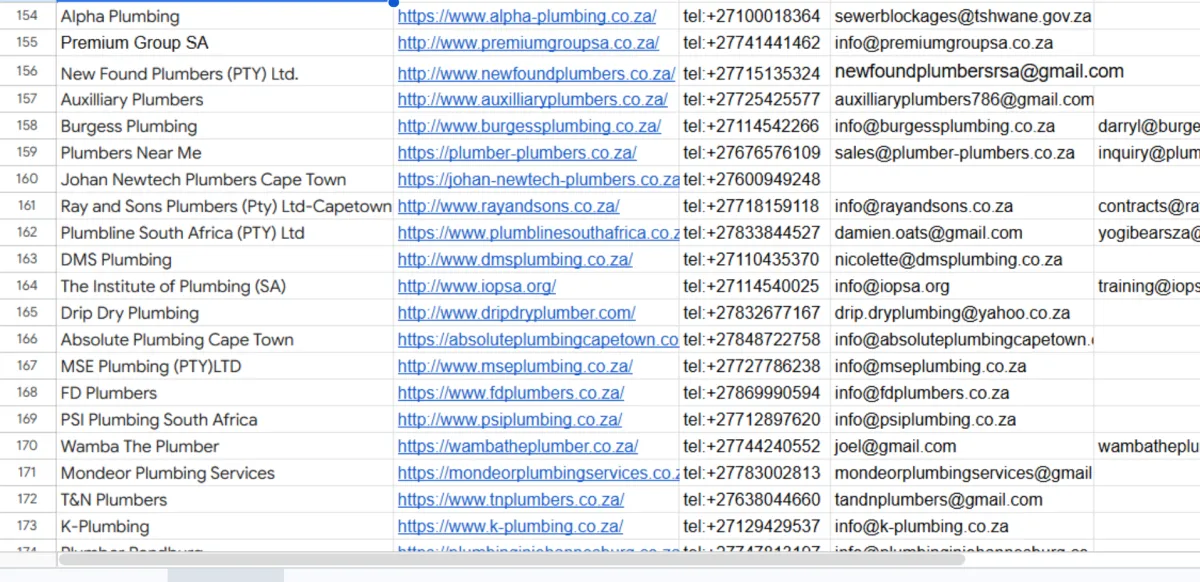Screen dimensions: 1200x582
Task: Select the DMS Plumbing cell
Action: pyautogui.click(x=225, y=260)
